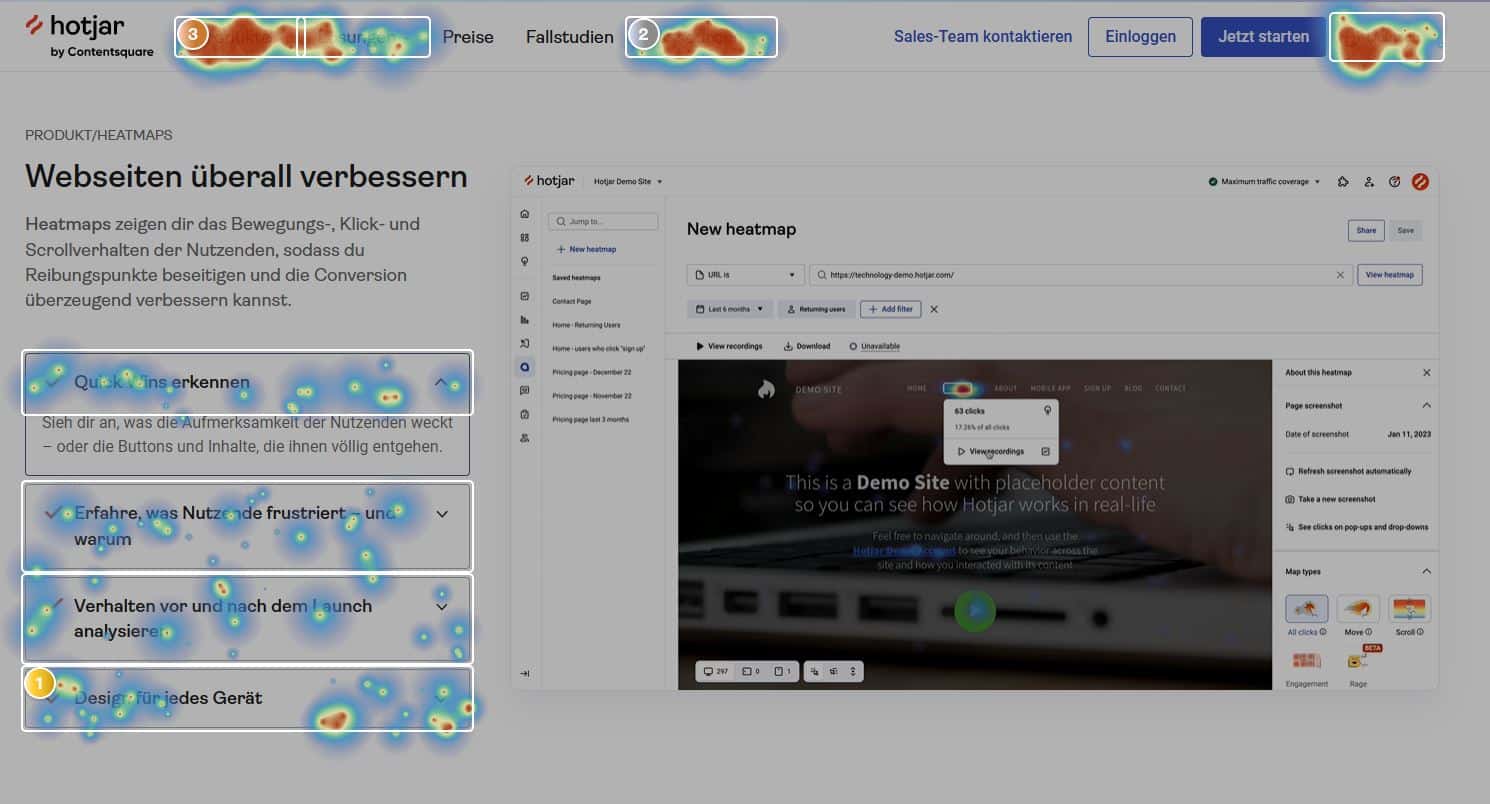The height and width of the screenshot is (804, 1490).
Task: Click the Hotjar by Contentsquare logo
Action: tap(89, 36)
